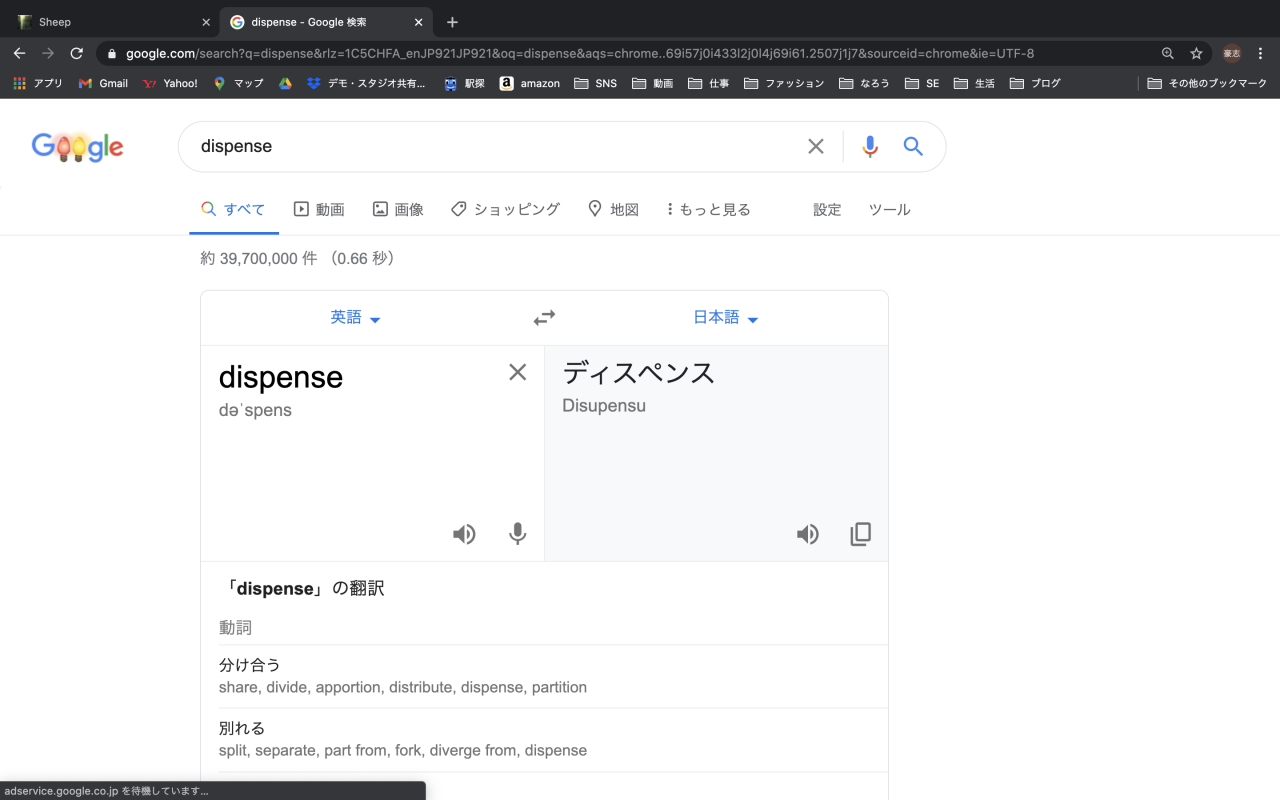Open the 設定 settings menu
Image resolution: width=1280 pixels, height=800 pixels.
(x=827, y=209)
